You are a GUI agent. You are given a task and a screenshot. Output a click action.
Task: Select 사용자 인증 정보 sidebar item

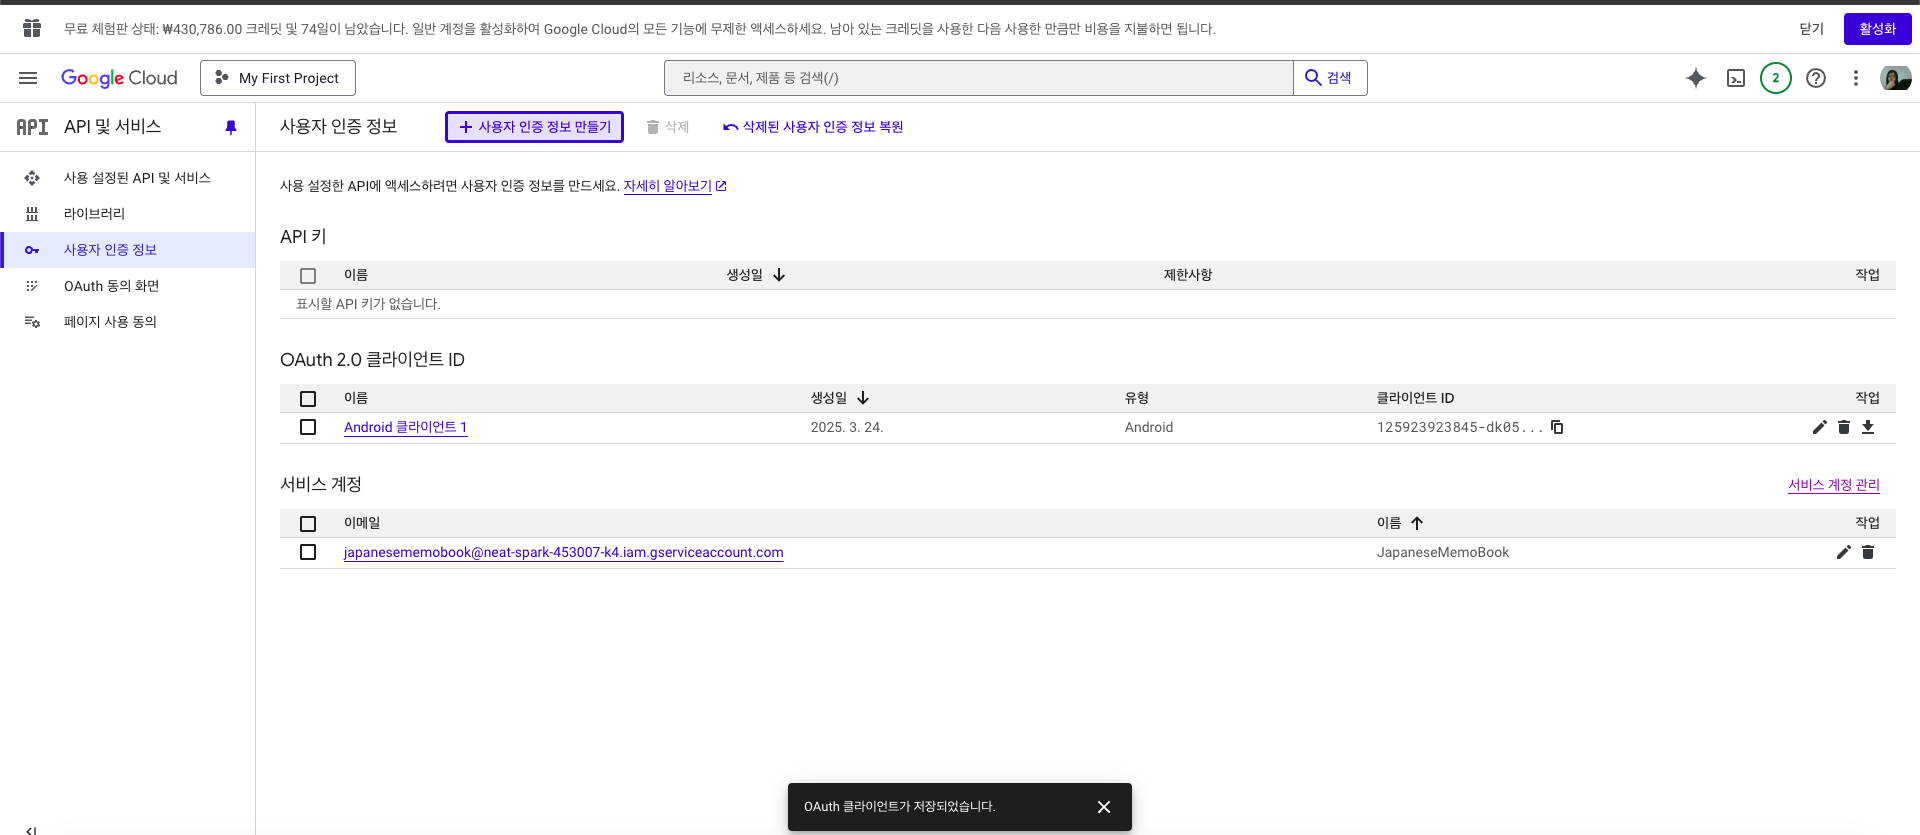point(128,250)
